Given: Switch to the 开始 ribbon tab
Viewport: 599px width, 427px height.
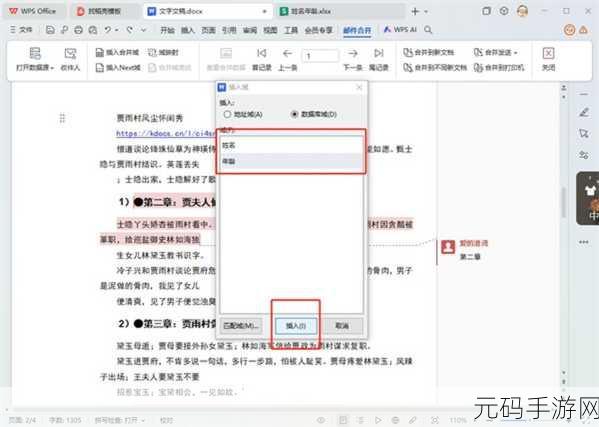Looking at the screenshot, I should click(x=167, y=30).
